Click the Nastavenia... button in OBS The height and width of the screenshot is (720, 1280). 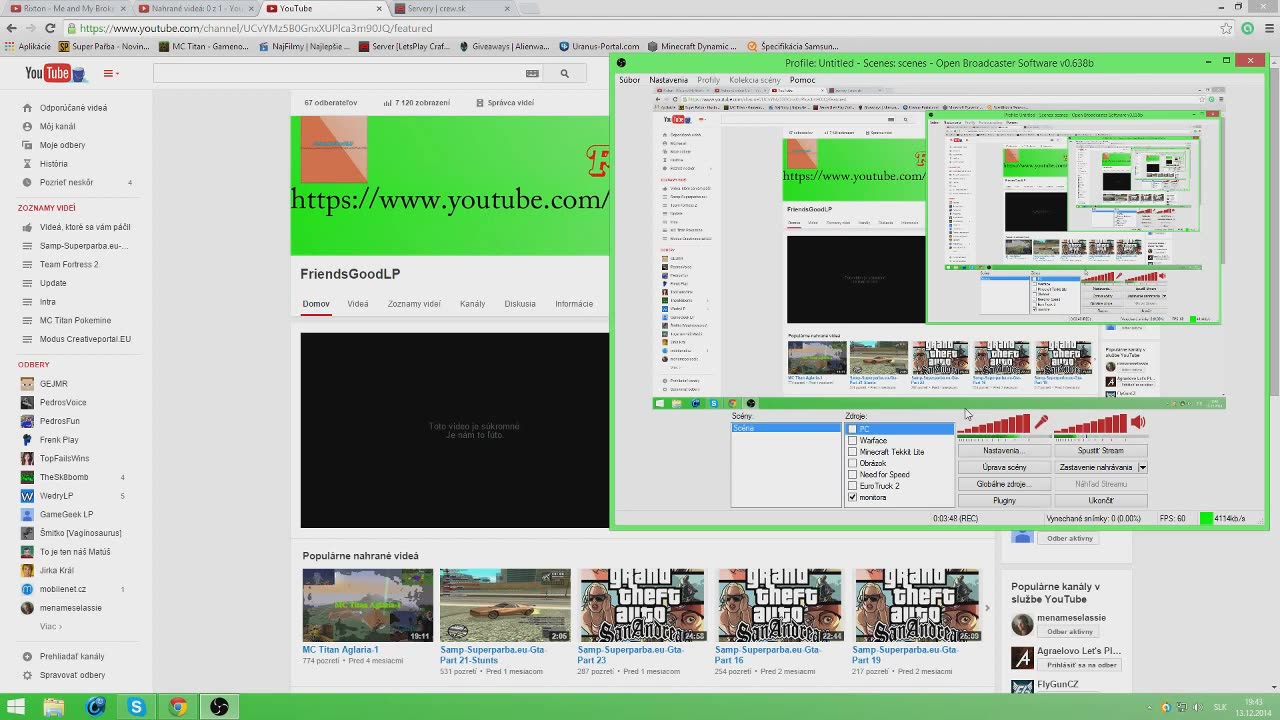pos(1004,451)
